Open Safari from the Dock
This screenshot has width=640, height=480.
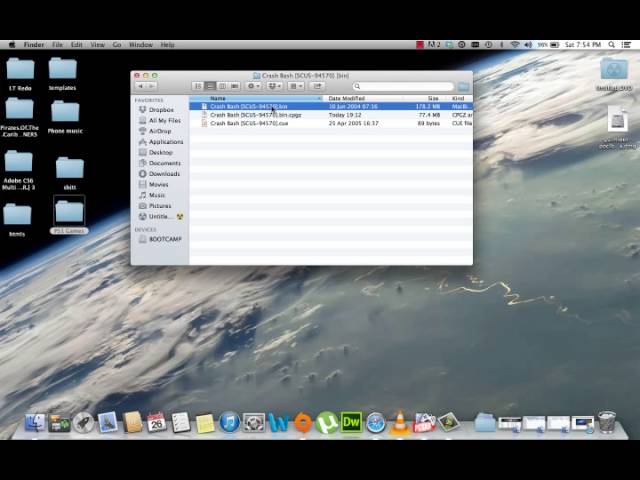(376, 422)
